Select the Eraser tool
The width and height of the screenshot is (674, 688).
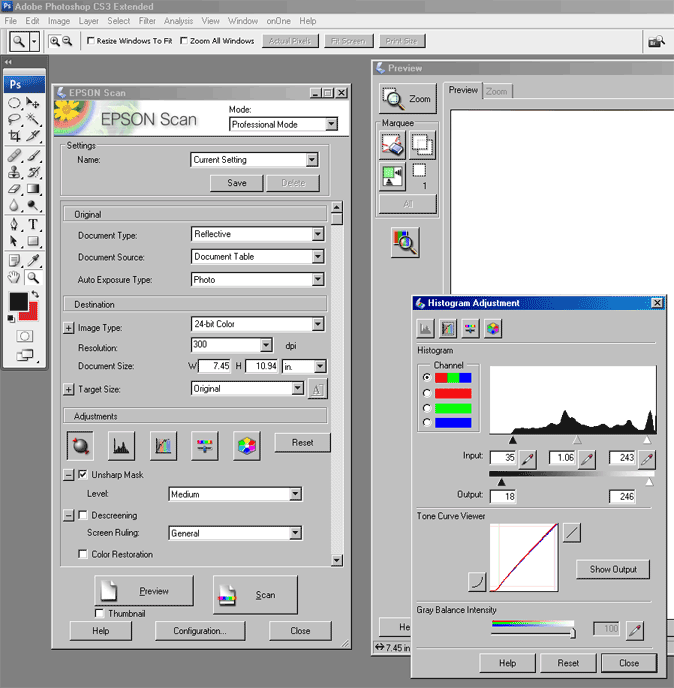coord(14,189)
